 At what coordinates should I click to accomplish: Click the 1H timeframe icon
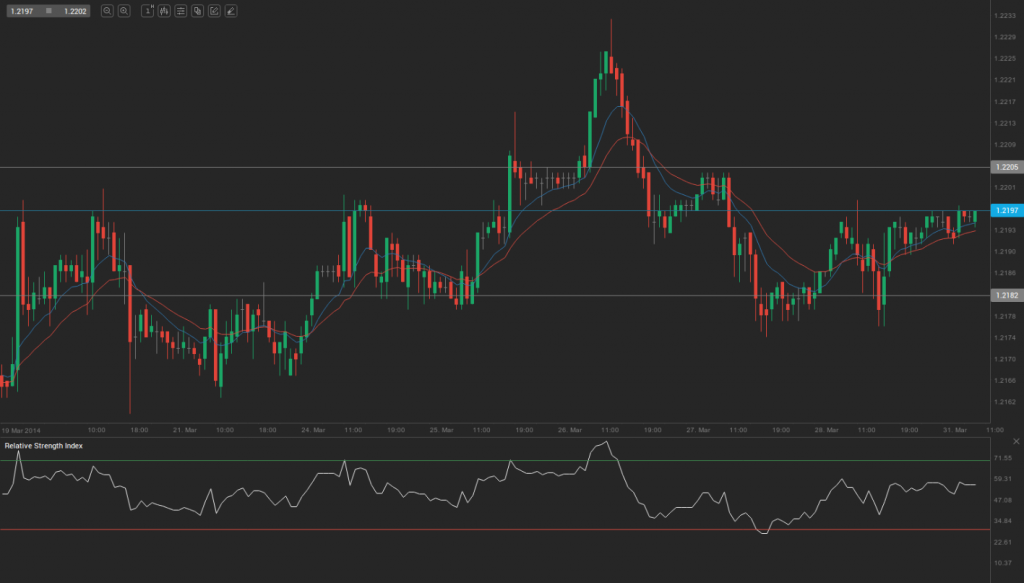click(147, 10)
